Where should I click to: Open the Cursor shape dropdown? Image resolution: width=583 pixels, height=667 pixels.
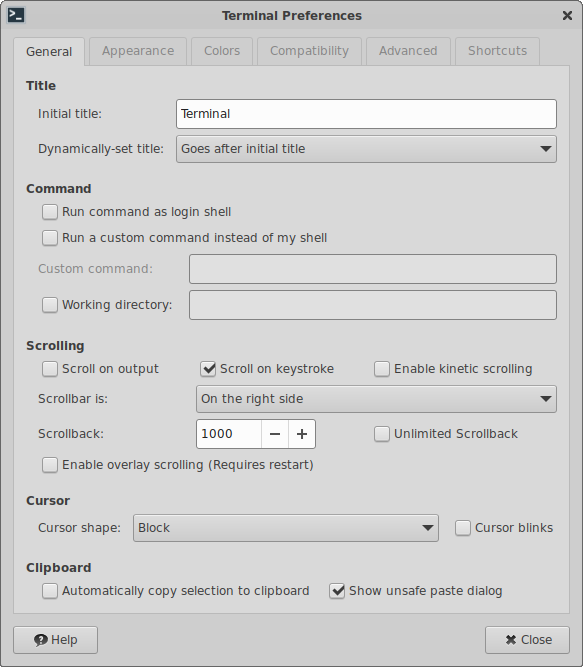286,528
